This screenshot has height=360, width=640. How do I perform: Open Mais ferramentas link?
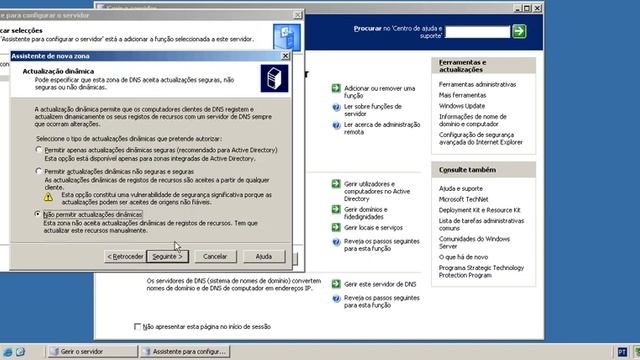[x=462, y=95]
